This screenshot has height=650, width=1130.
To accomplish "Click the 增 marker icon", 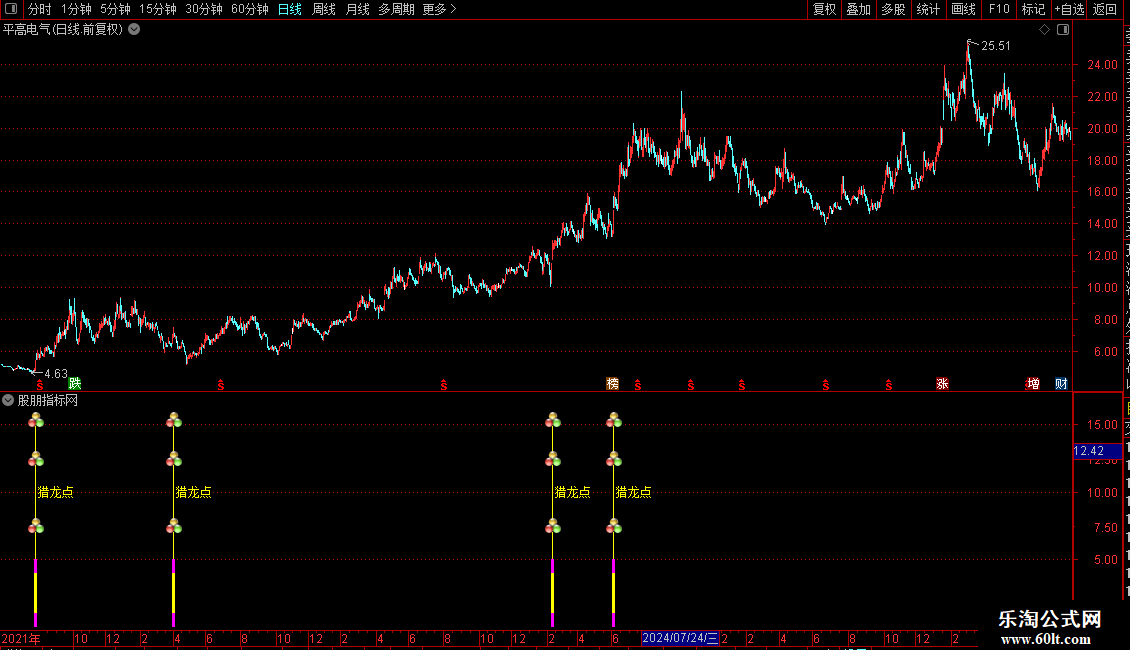I will [1033, 383].
